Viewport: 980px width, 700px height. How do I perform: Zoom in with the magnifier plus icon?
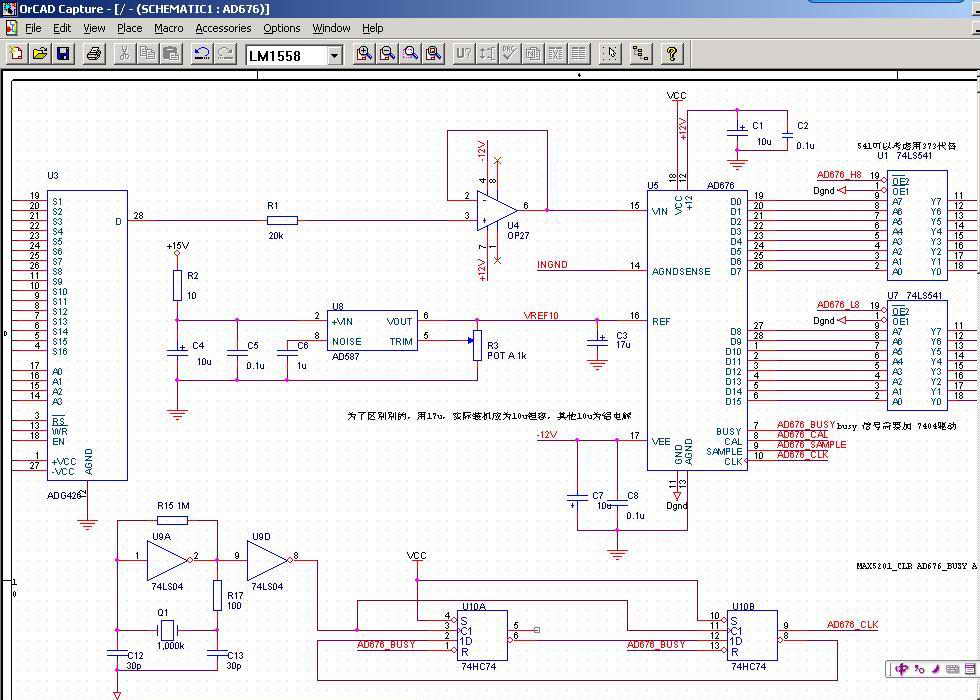[364, 54]
